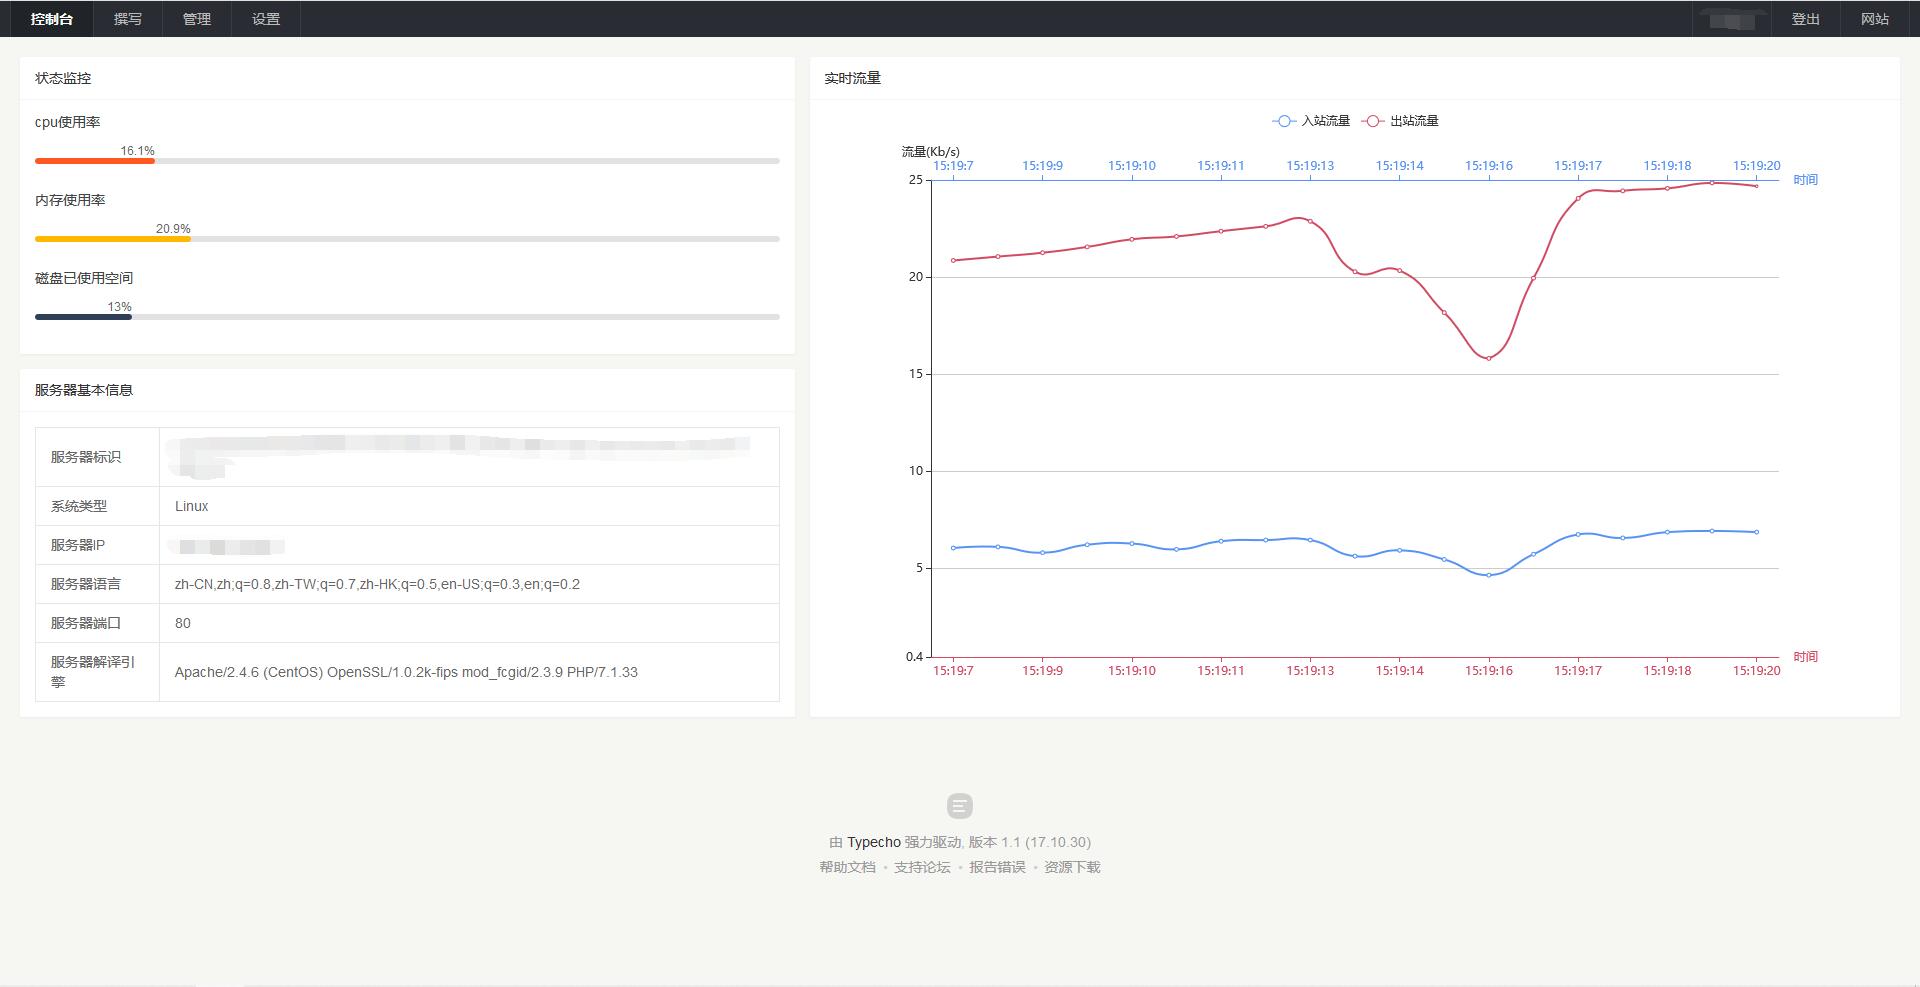Viewport: 1920px width, 987px height.
Task: Toggle 出站流量 series in chart legend
Action: click(1400, 121)
